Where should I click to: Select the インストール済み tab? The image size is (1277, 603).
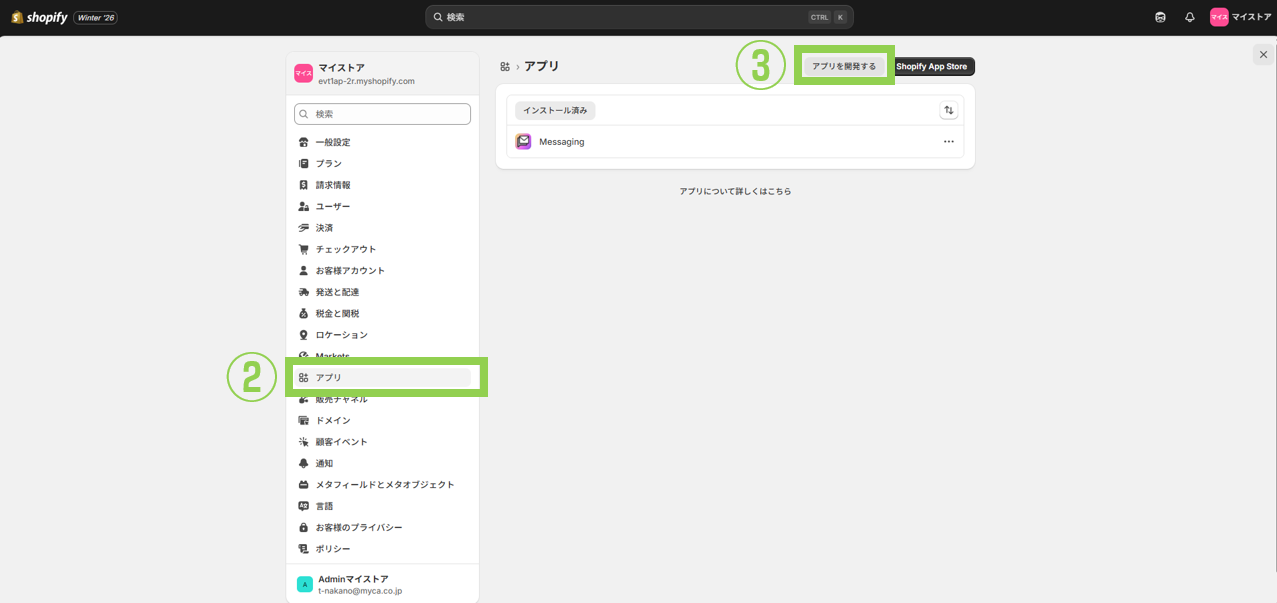[555, 111]
